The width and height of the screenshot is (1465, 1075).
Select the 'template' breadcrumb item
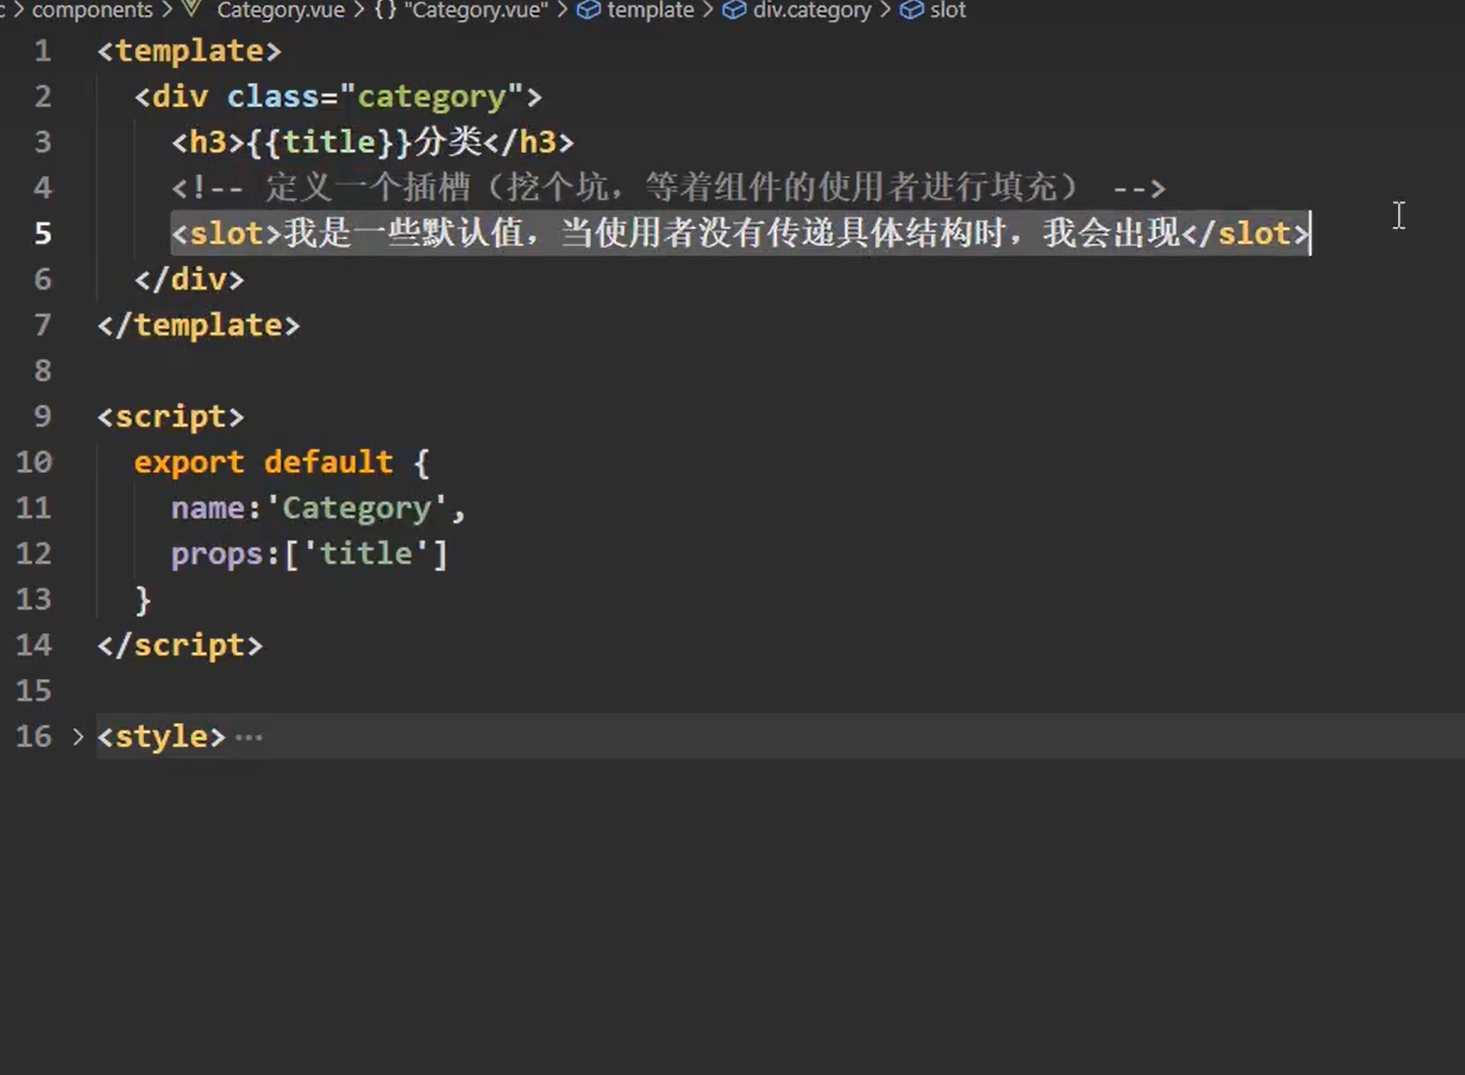coord(650,10)
